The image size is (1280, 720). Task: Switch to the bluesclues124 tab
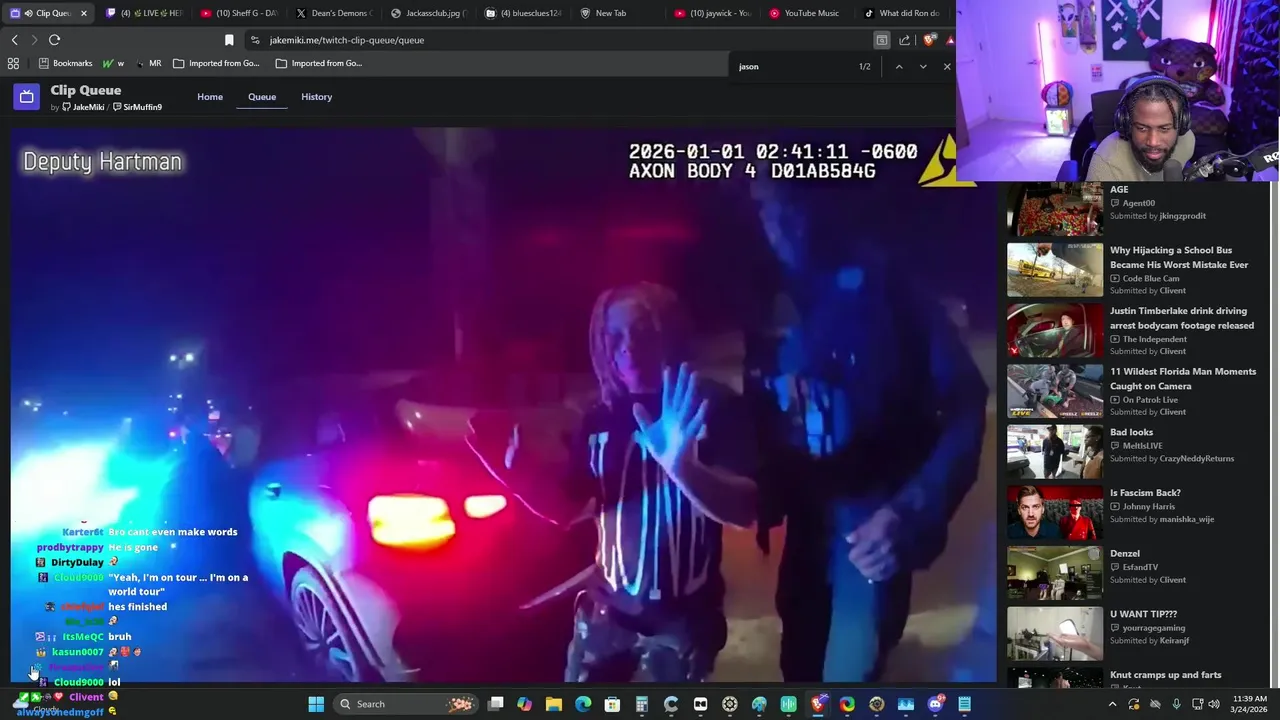click(523, 13)
